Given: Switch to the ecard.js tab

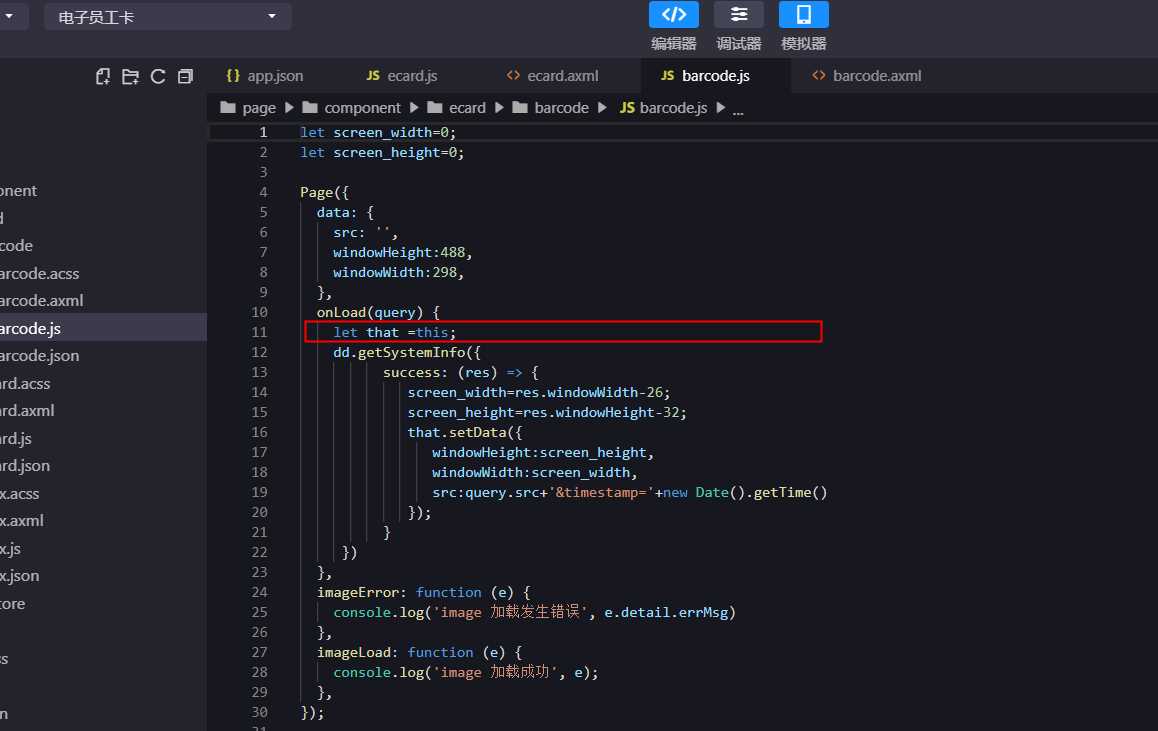Looking at the screenshot, I should point(402,75).
